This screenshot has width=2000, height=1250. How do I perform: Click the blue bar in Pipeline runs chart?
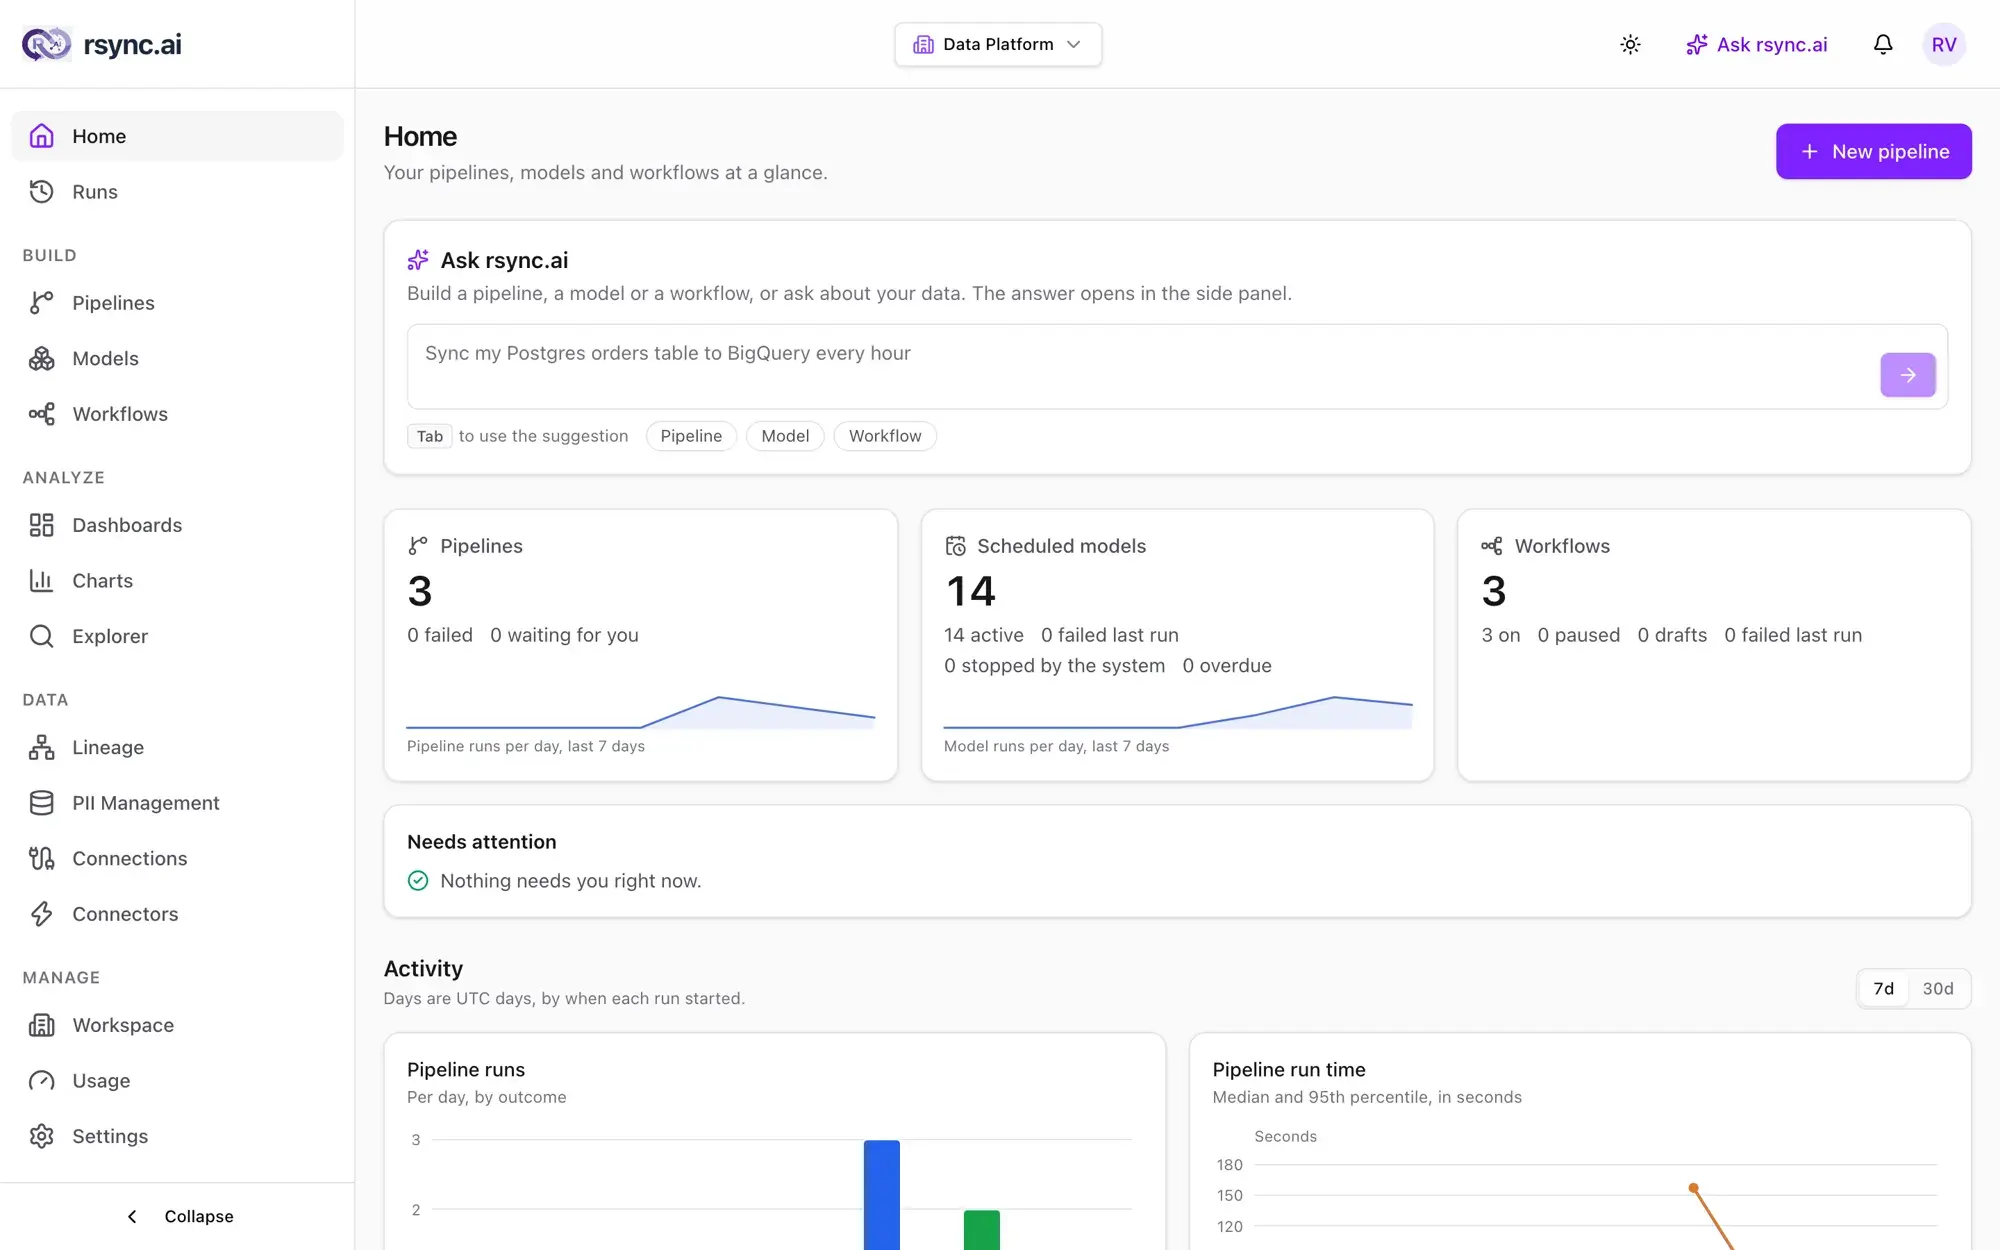(882, 1195)
